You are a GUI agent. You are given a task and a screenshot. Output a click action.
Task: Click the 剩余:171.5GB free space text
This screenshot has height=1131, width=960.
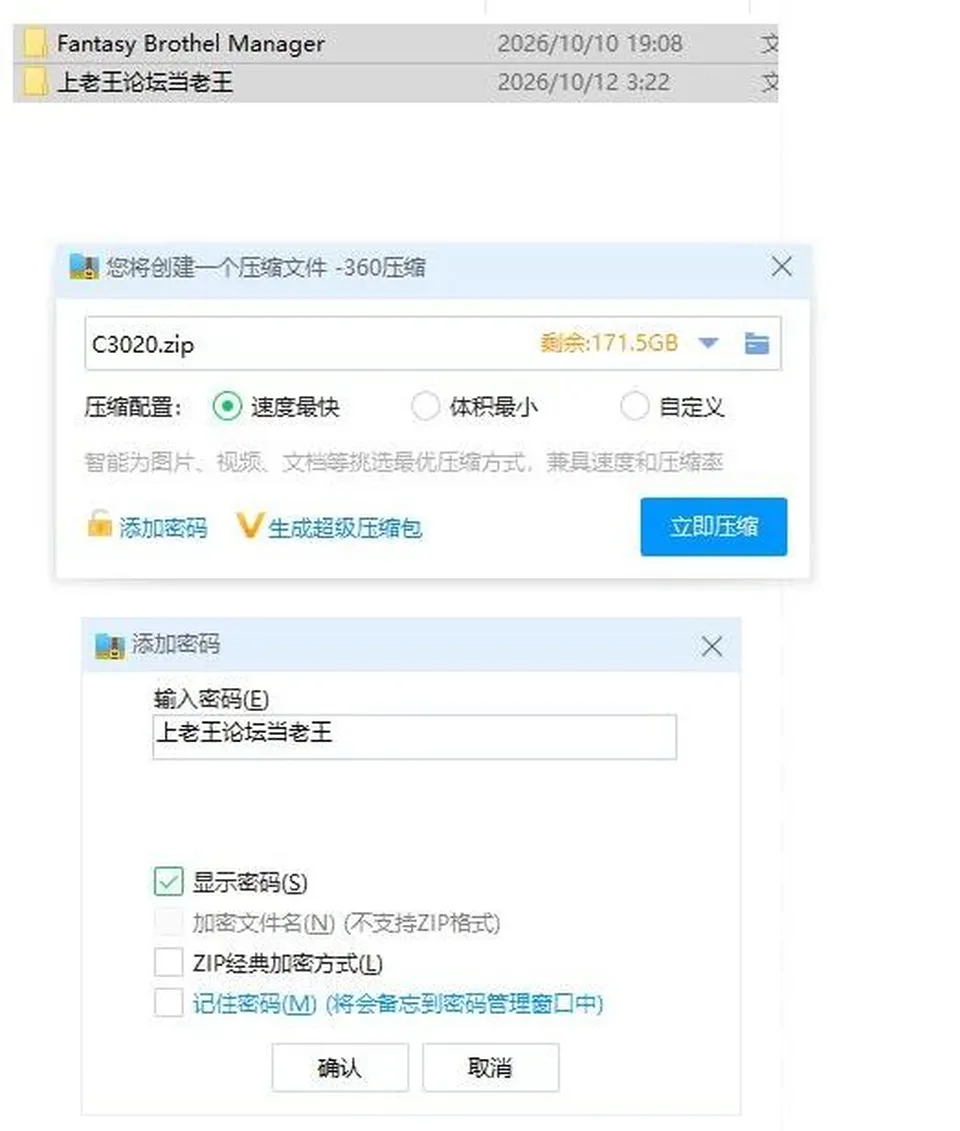[x=609, y=343]
